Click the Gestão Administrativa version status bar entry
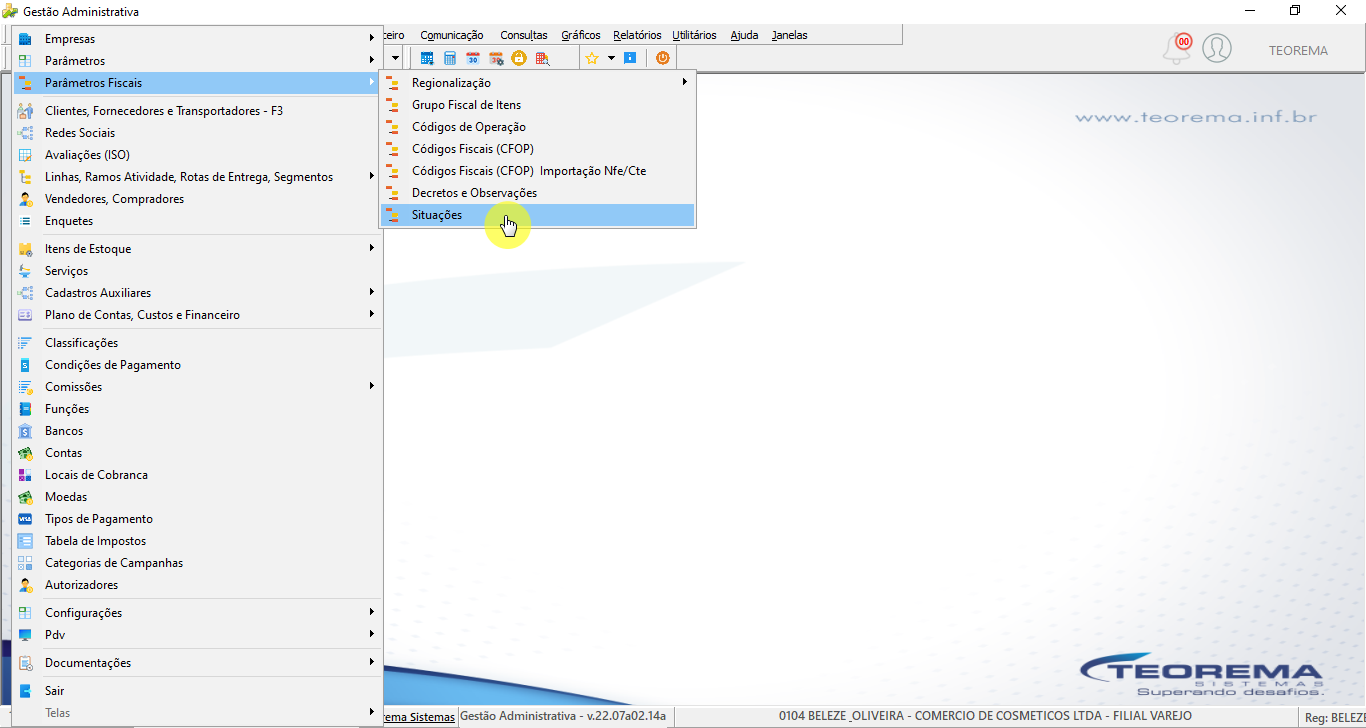This screenshot has height=728, width=1366. [563, 716]
